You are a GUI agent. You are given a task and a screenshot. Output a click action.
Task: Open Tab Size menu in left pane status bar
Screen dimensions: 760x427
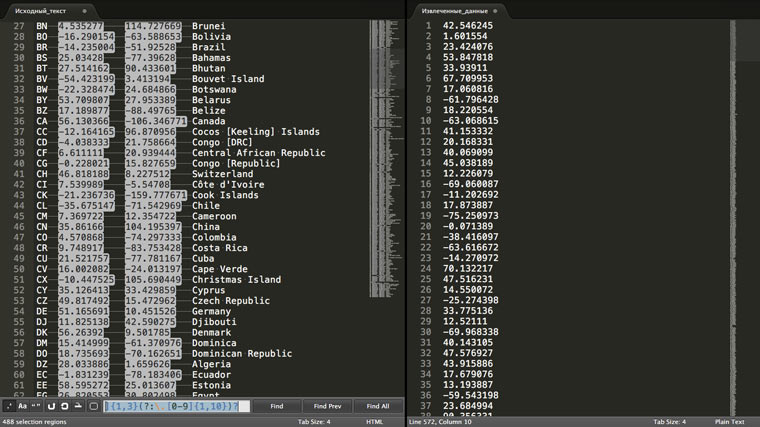pos(314,422)
